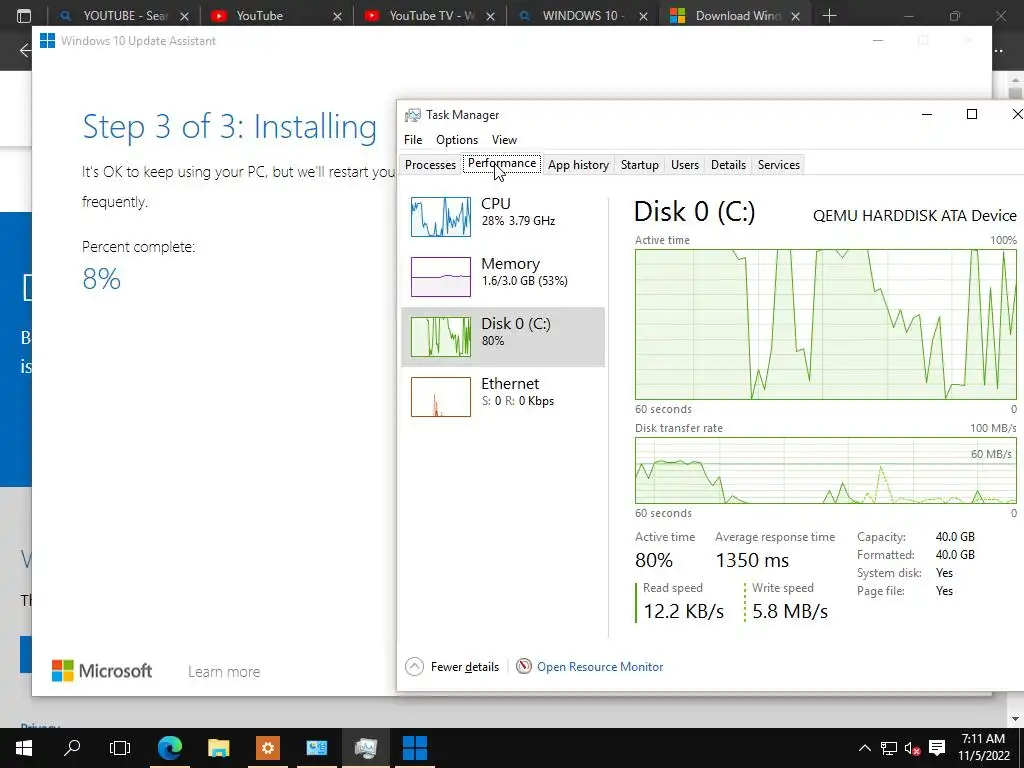Switch to the Startup tab
This screenshot has height=768, width=1024.
(x=639, y=165)
